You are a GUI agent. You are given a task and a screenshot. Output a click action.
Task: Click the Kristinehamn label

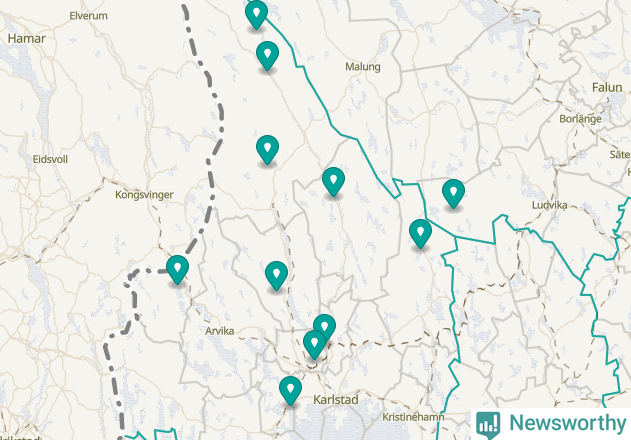[413, 417]
